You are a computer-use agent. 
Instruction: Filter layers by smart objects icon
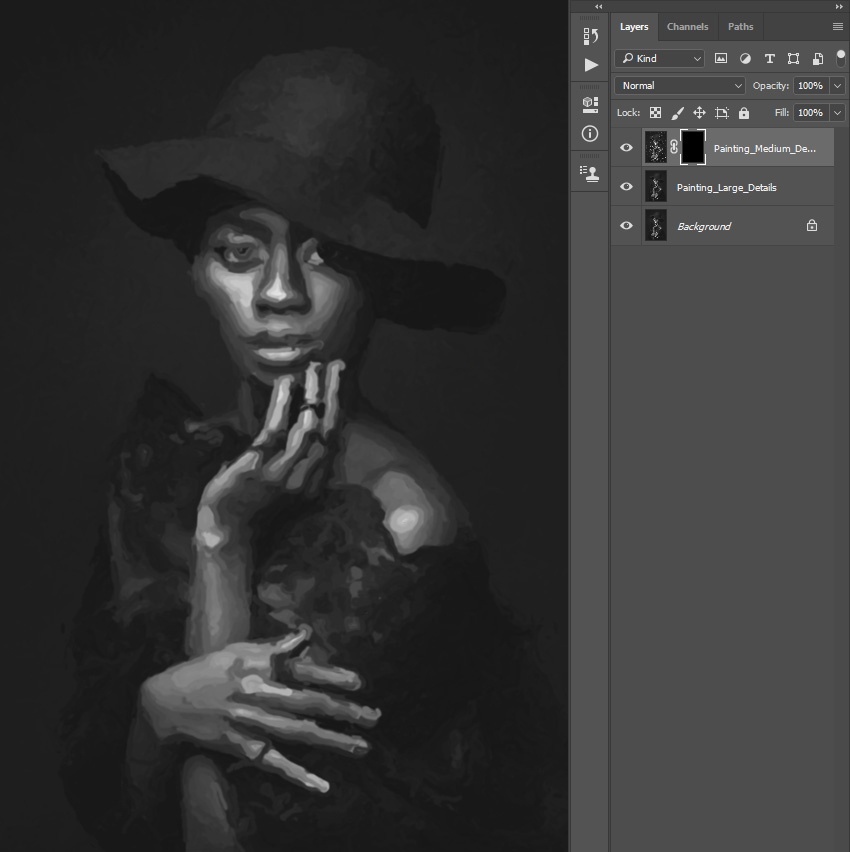click(817, 59)
